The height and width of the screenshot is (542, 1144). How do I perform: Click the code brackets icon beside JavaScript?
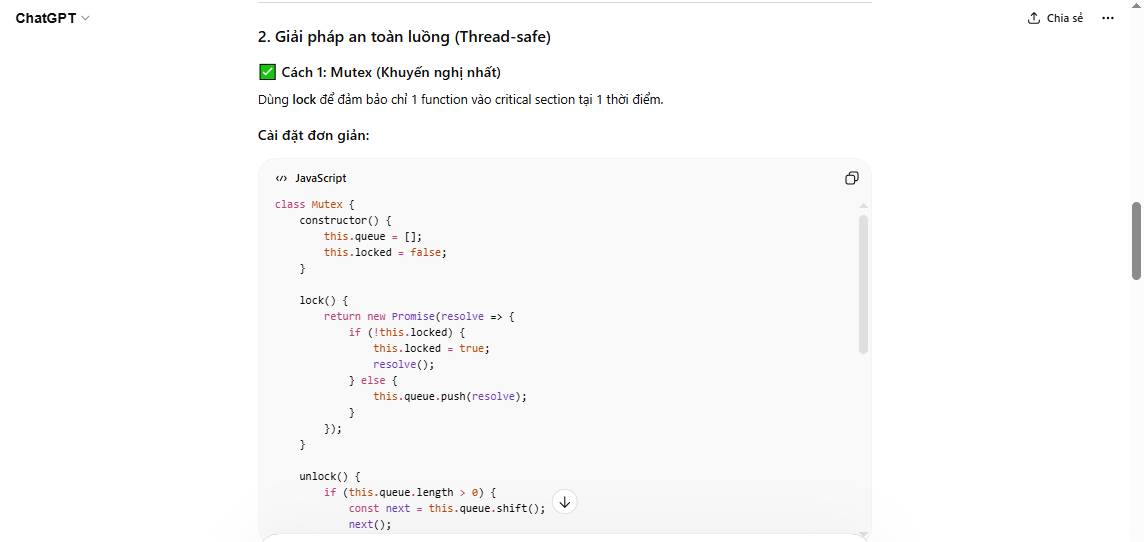coord(281,178)
